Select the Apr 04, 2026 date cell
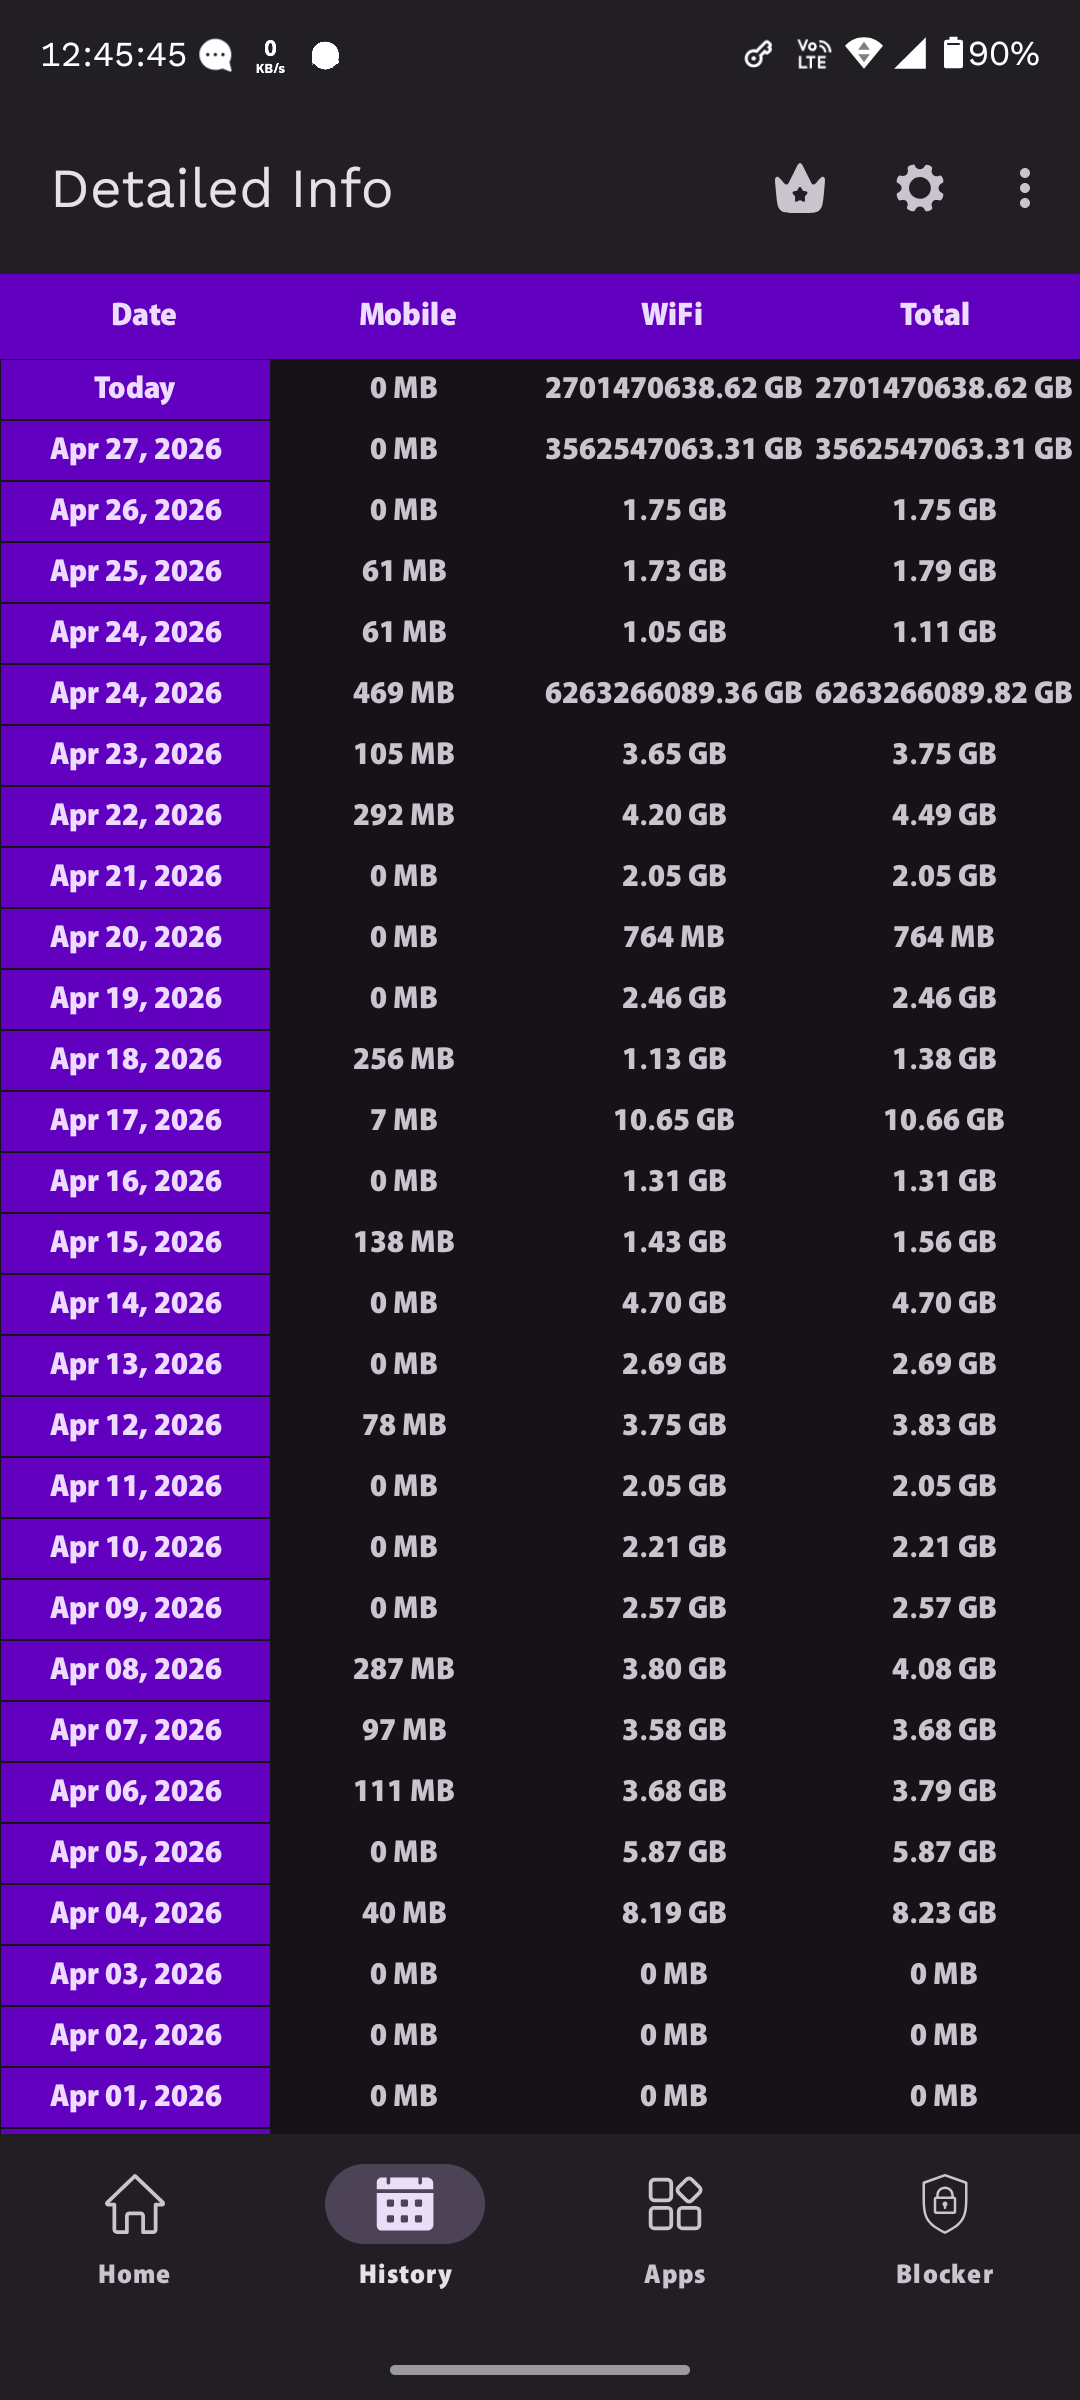This screenshot has width=1080, height=2400. pos(135,1914)
